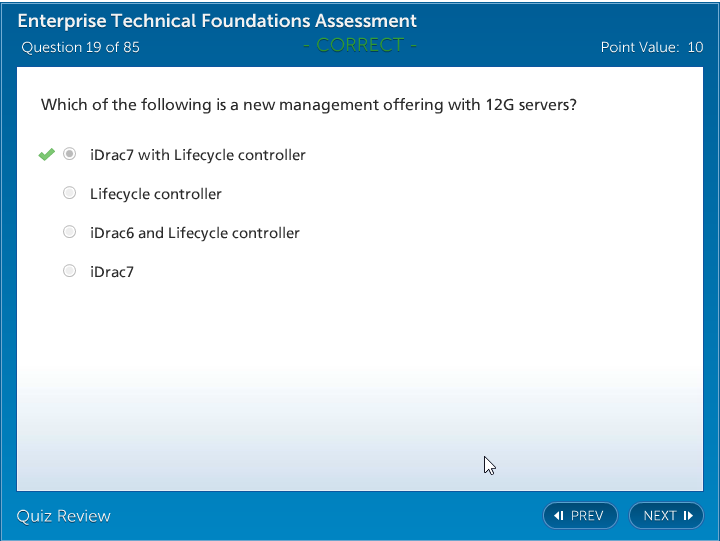Click the empty area below the answer choices
Viewport: 720px width, 541px height.
pos(360,380)
